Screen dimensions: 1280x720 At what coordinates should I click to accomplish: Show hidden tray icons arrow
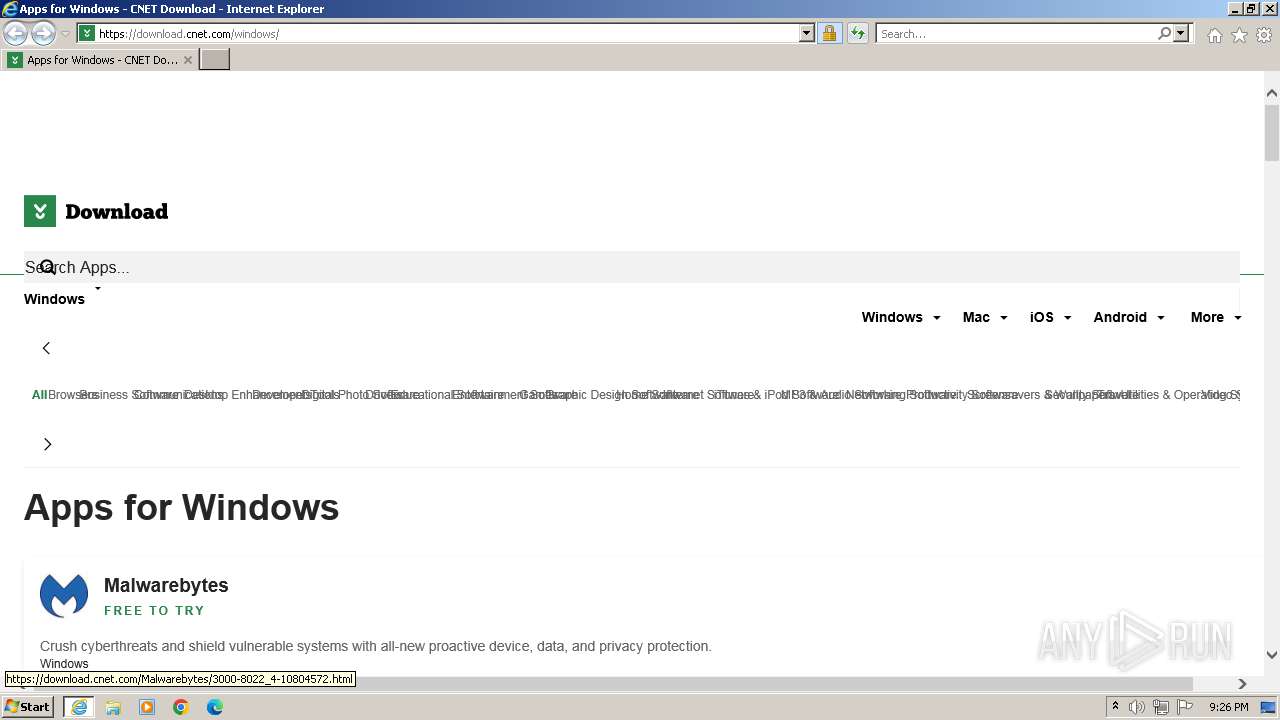(1115, 707)
